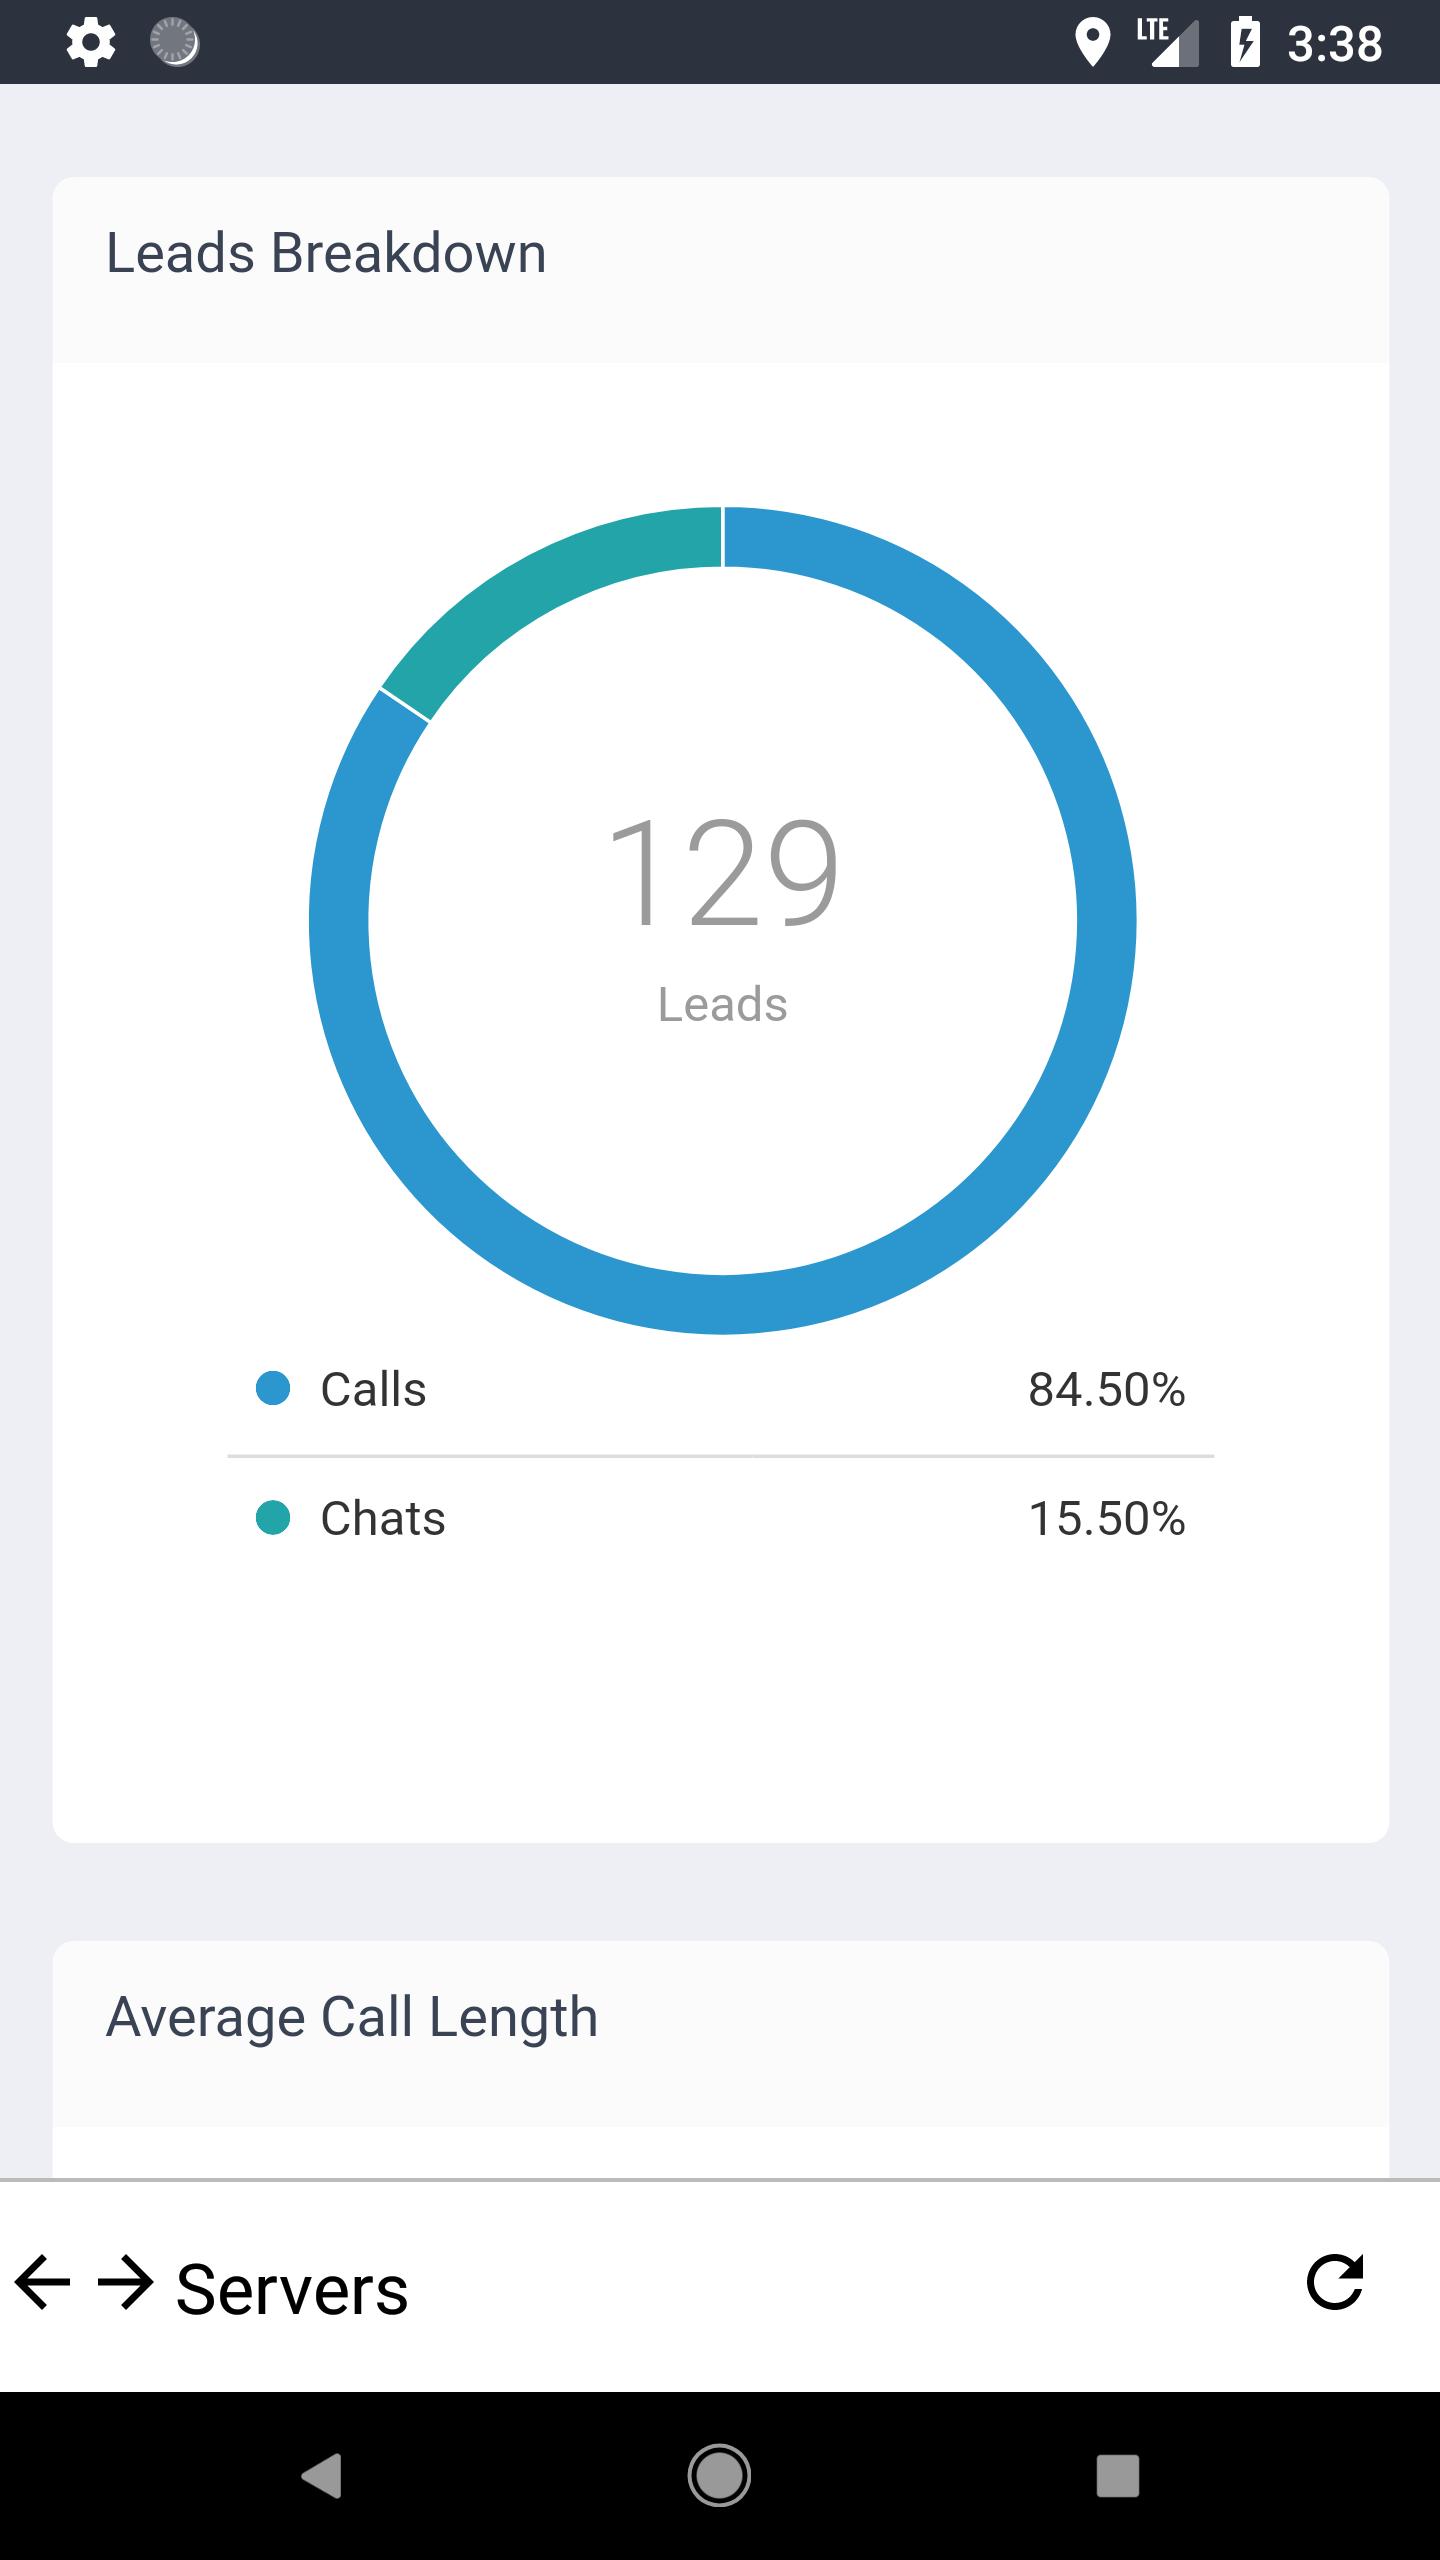Tap the battery charging icon
The width and height of the screenshot is (1440, 2560).
[x=1245, y=43]
